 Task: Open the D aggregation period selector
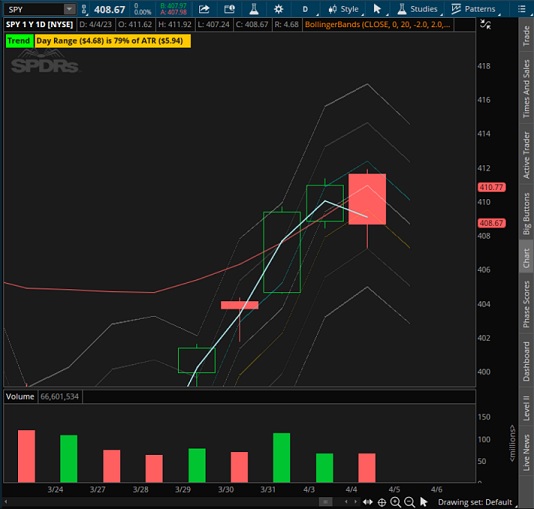(305, 9)
